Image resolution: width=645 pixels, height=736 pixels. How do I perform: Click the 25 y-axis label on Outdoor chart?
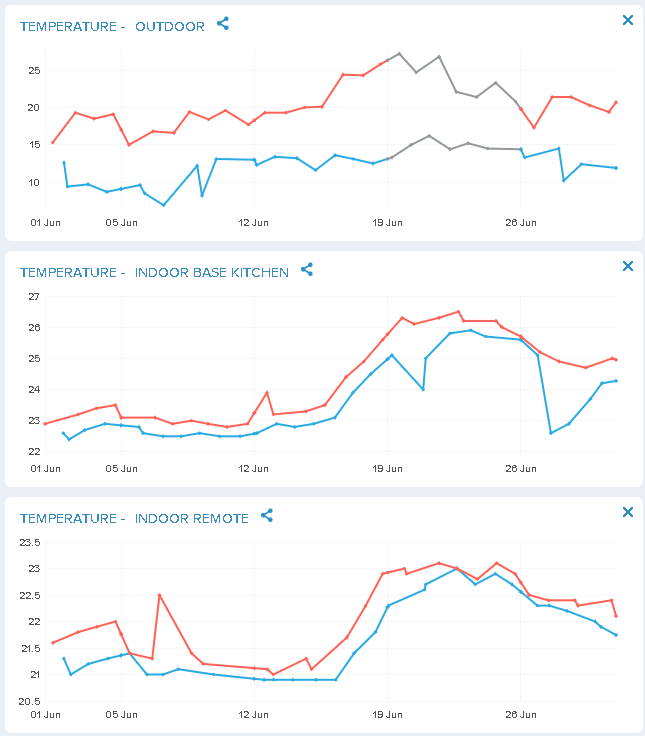pos(33,71)
